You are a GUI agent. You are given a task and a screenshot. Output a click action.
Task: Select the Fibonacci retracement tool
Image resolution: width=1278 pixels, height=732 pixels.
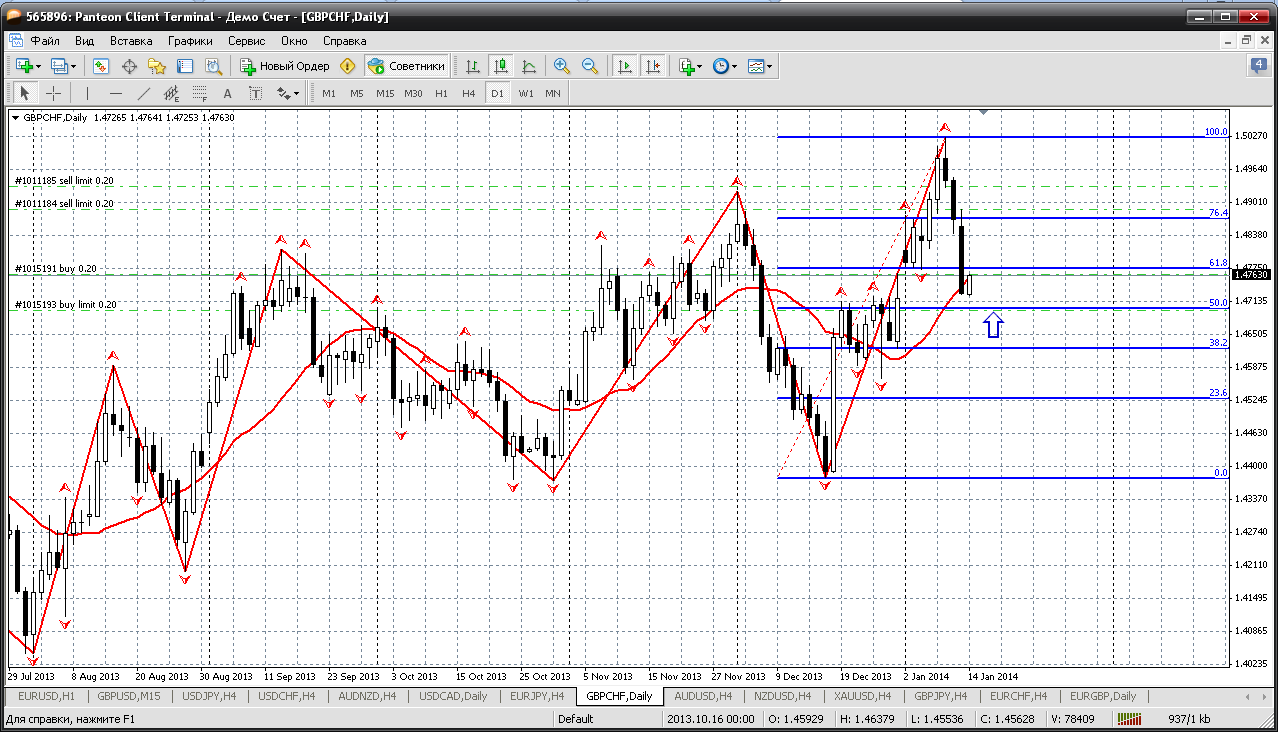tap(200, 93)
